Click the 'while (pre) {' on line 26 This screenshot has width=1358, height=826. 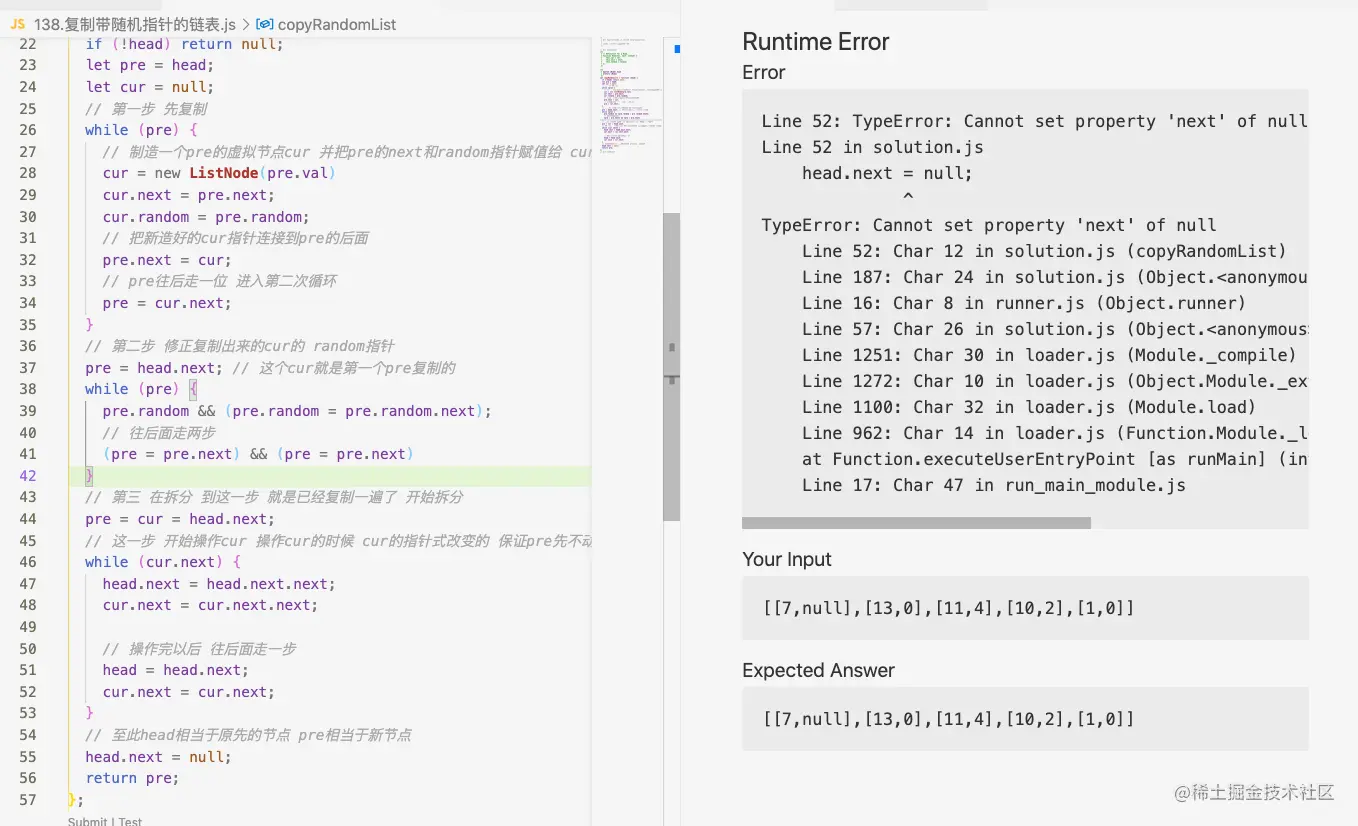(x=141, y=130)
